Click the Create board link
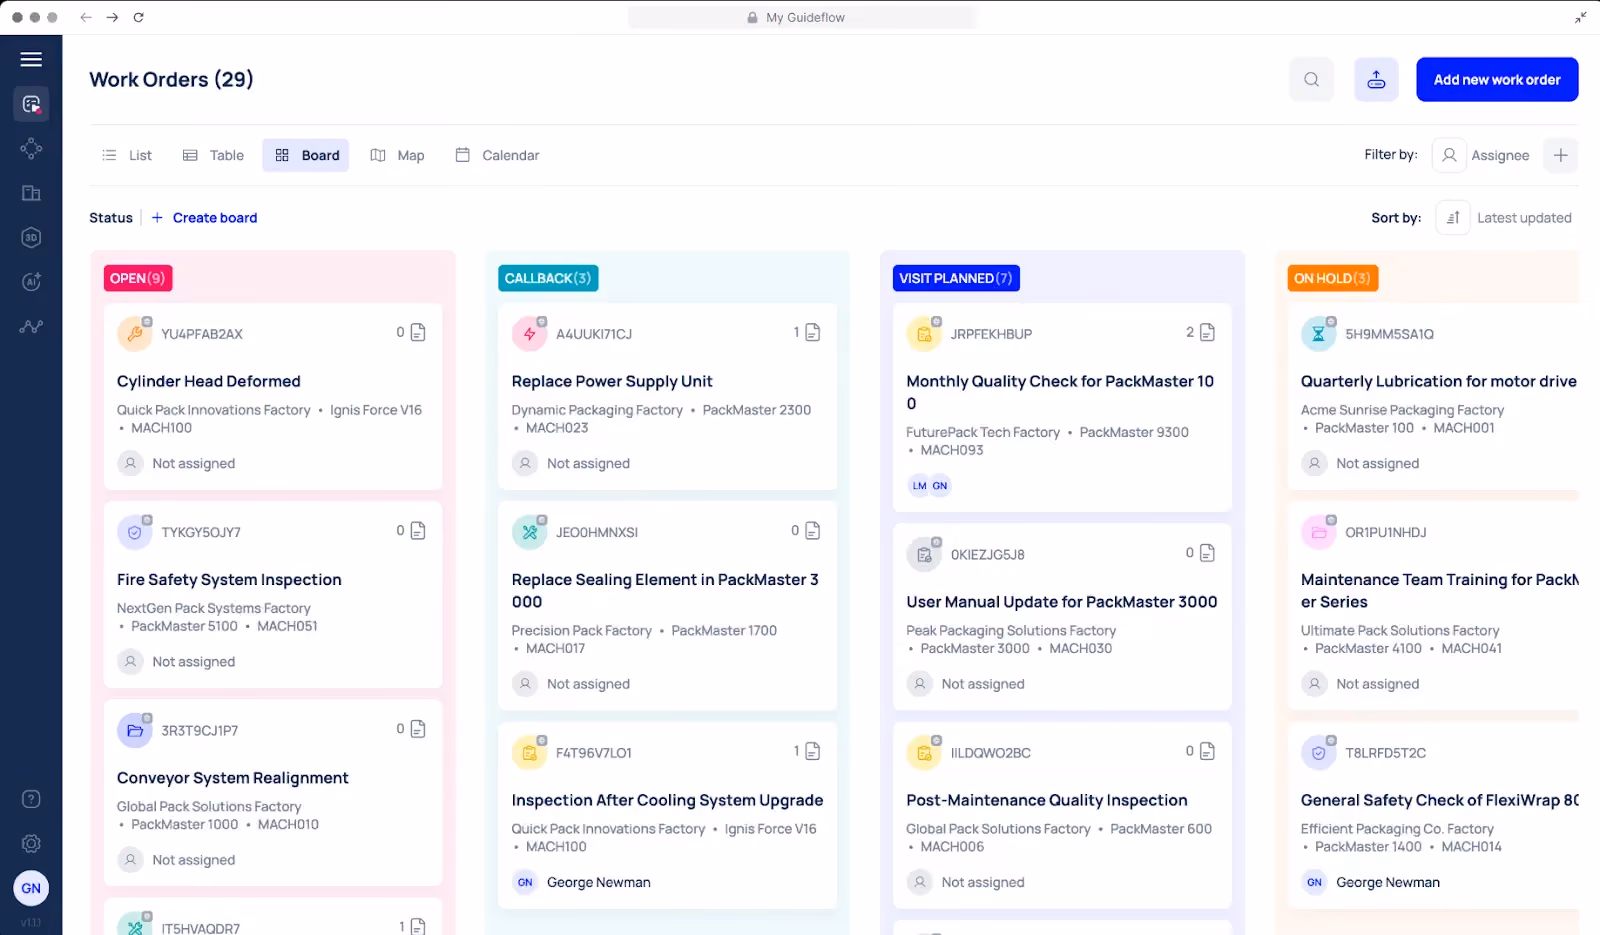Viewport: 1600px width, 935px height. click(x=204, y=218)
